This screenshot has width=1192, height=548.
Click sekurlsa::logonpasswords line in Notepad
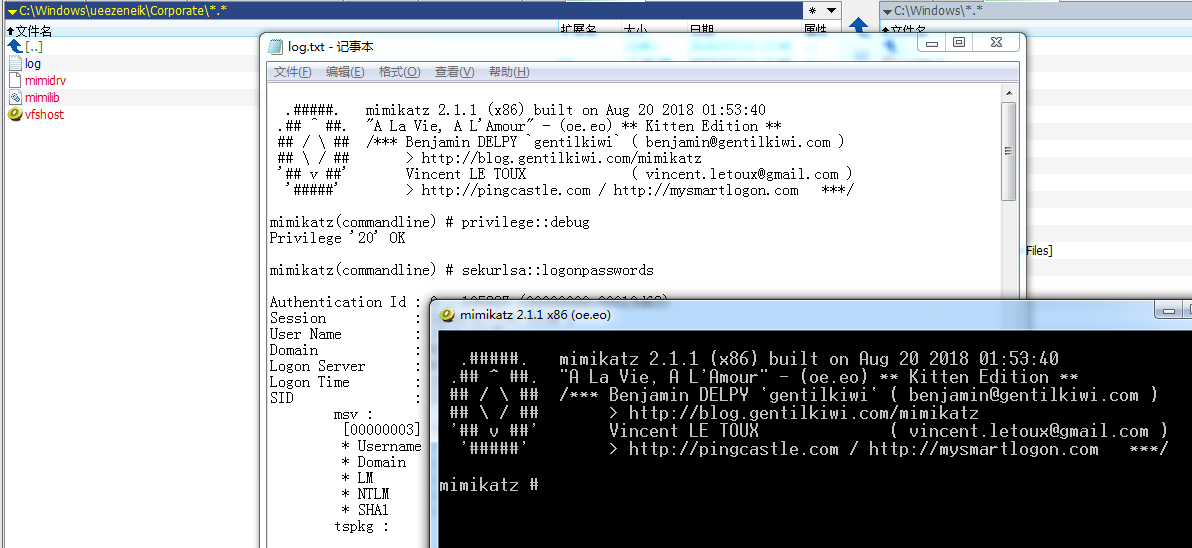click(x=461, y=271)
